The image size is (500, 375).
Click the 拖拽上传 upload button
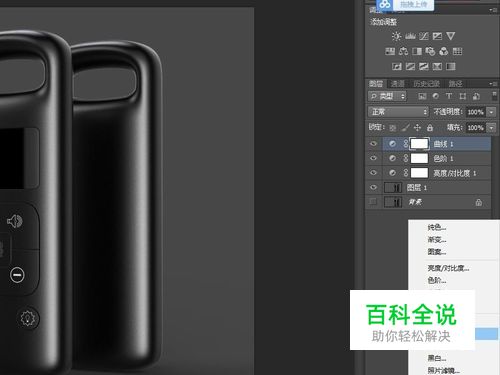pyautogui.click(x=413, y=5)
